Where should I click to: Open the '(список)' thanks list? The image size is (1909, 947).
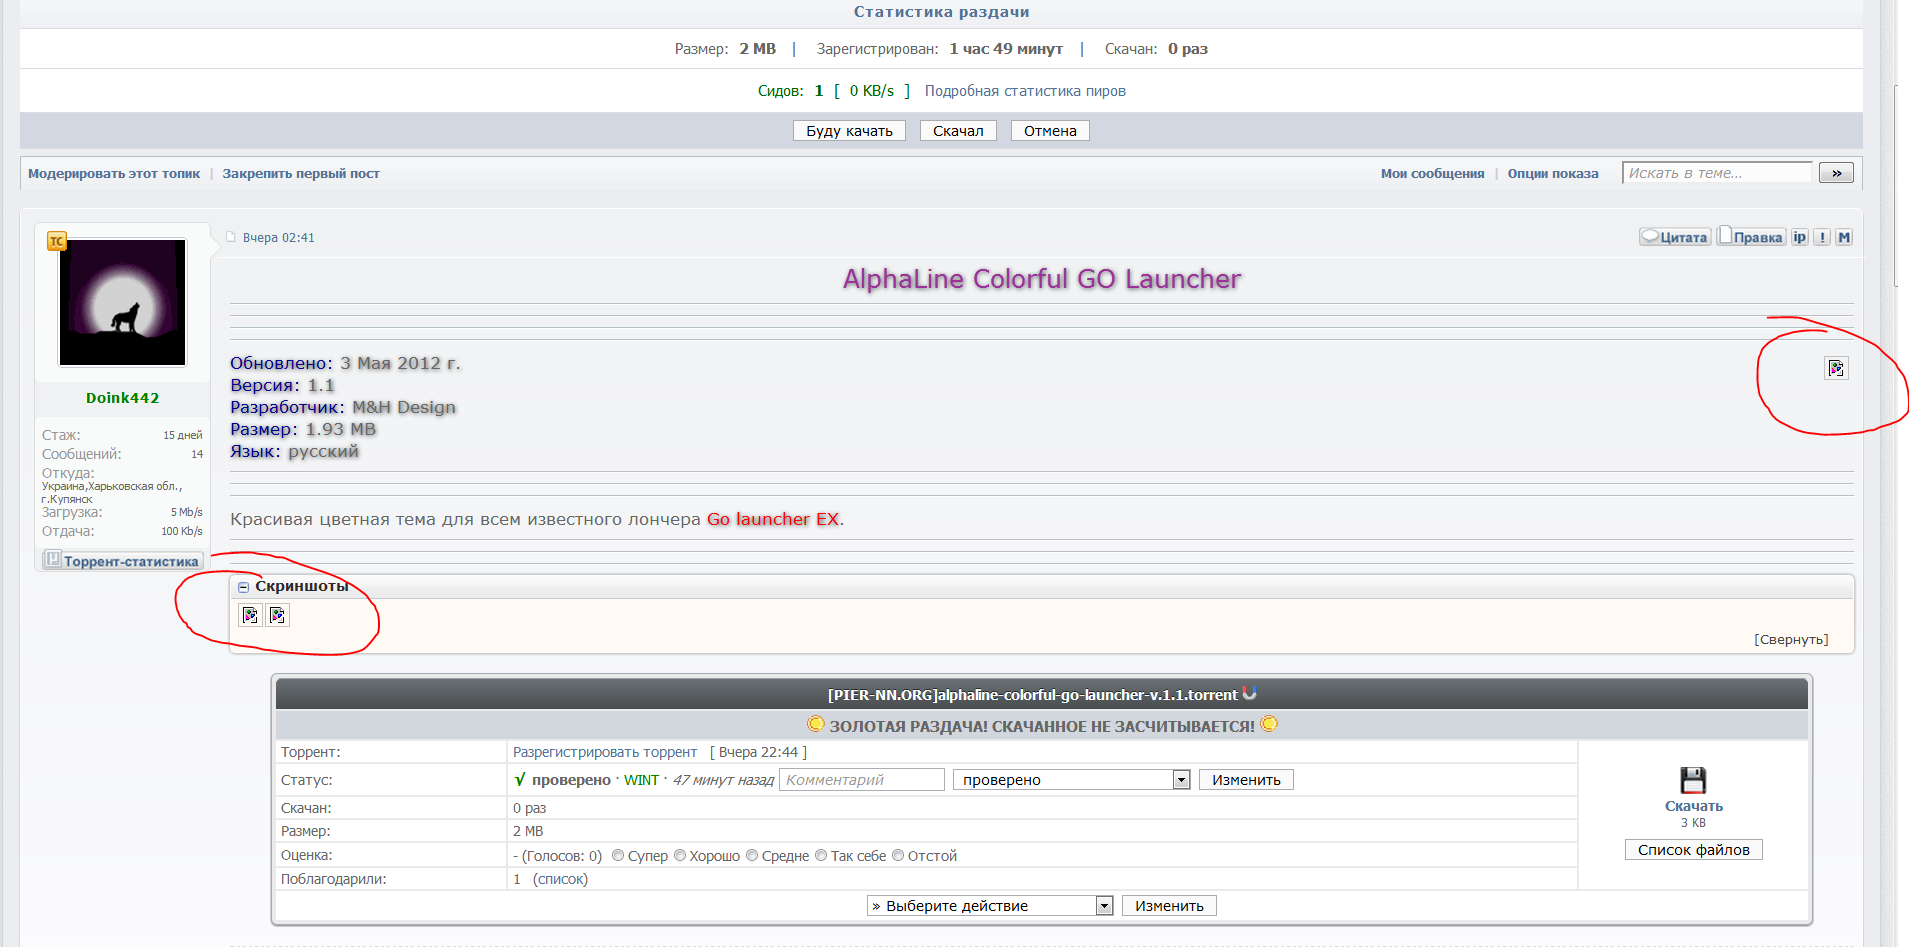click(560, 879)
